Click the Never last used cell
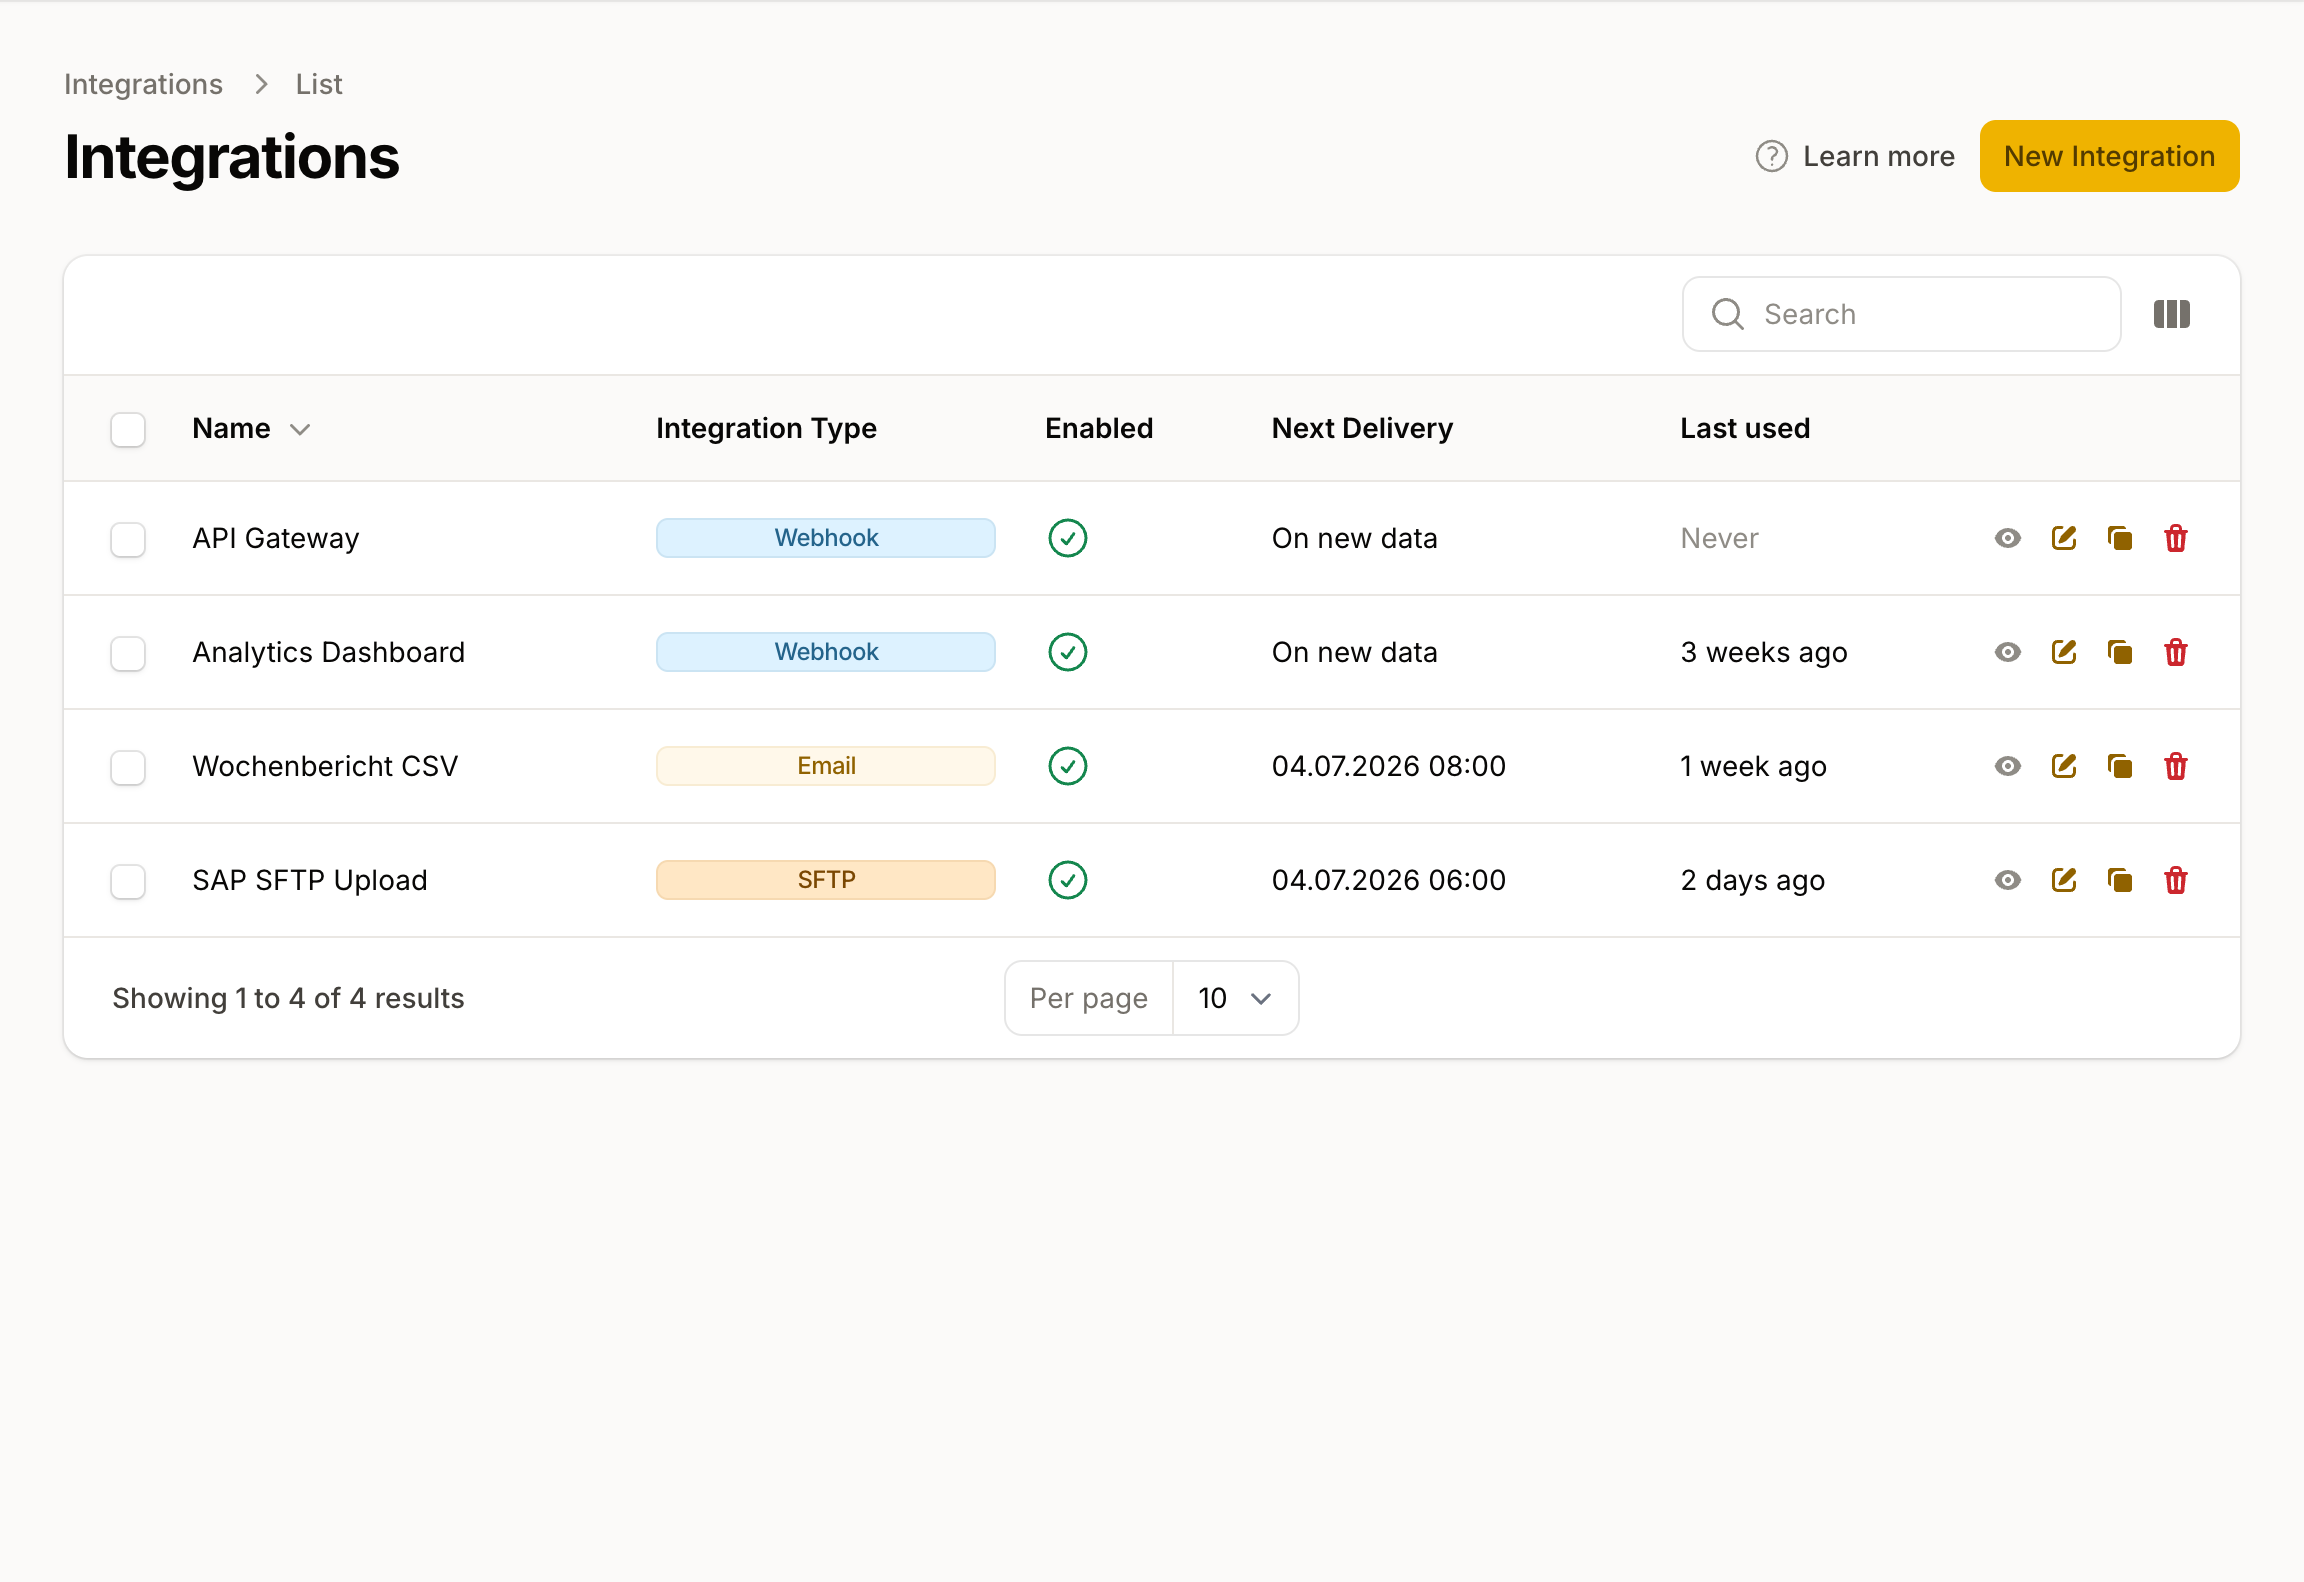The width and height of the screenshot is (2304, 1582). (1719, 539)
